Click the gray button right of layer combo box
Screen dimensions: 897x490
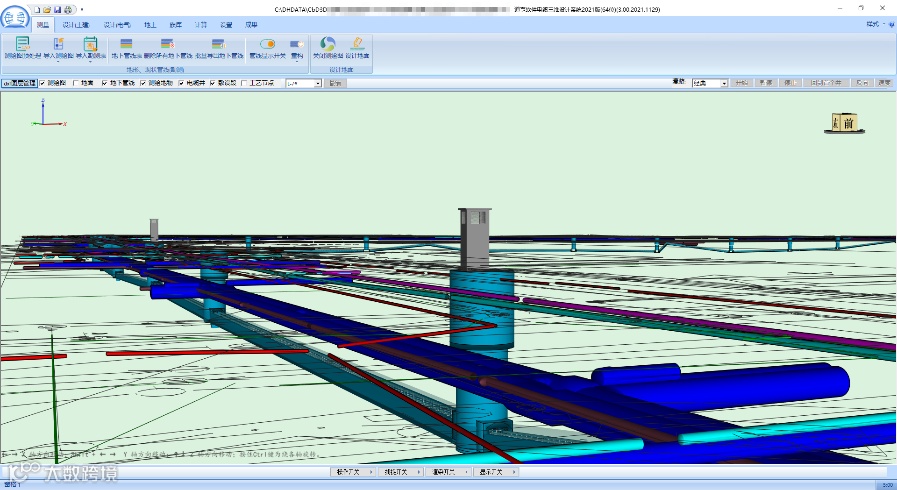(x=335, y=83)
